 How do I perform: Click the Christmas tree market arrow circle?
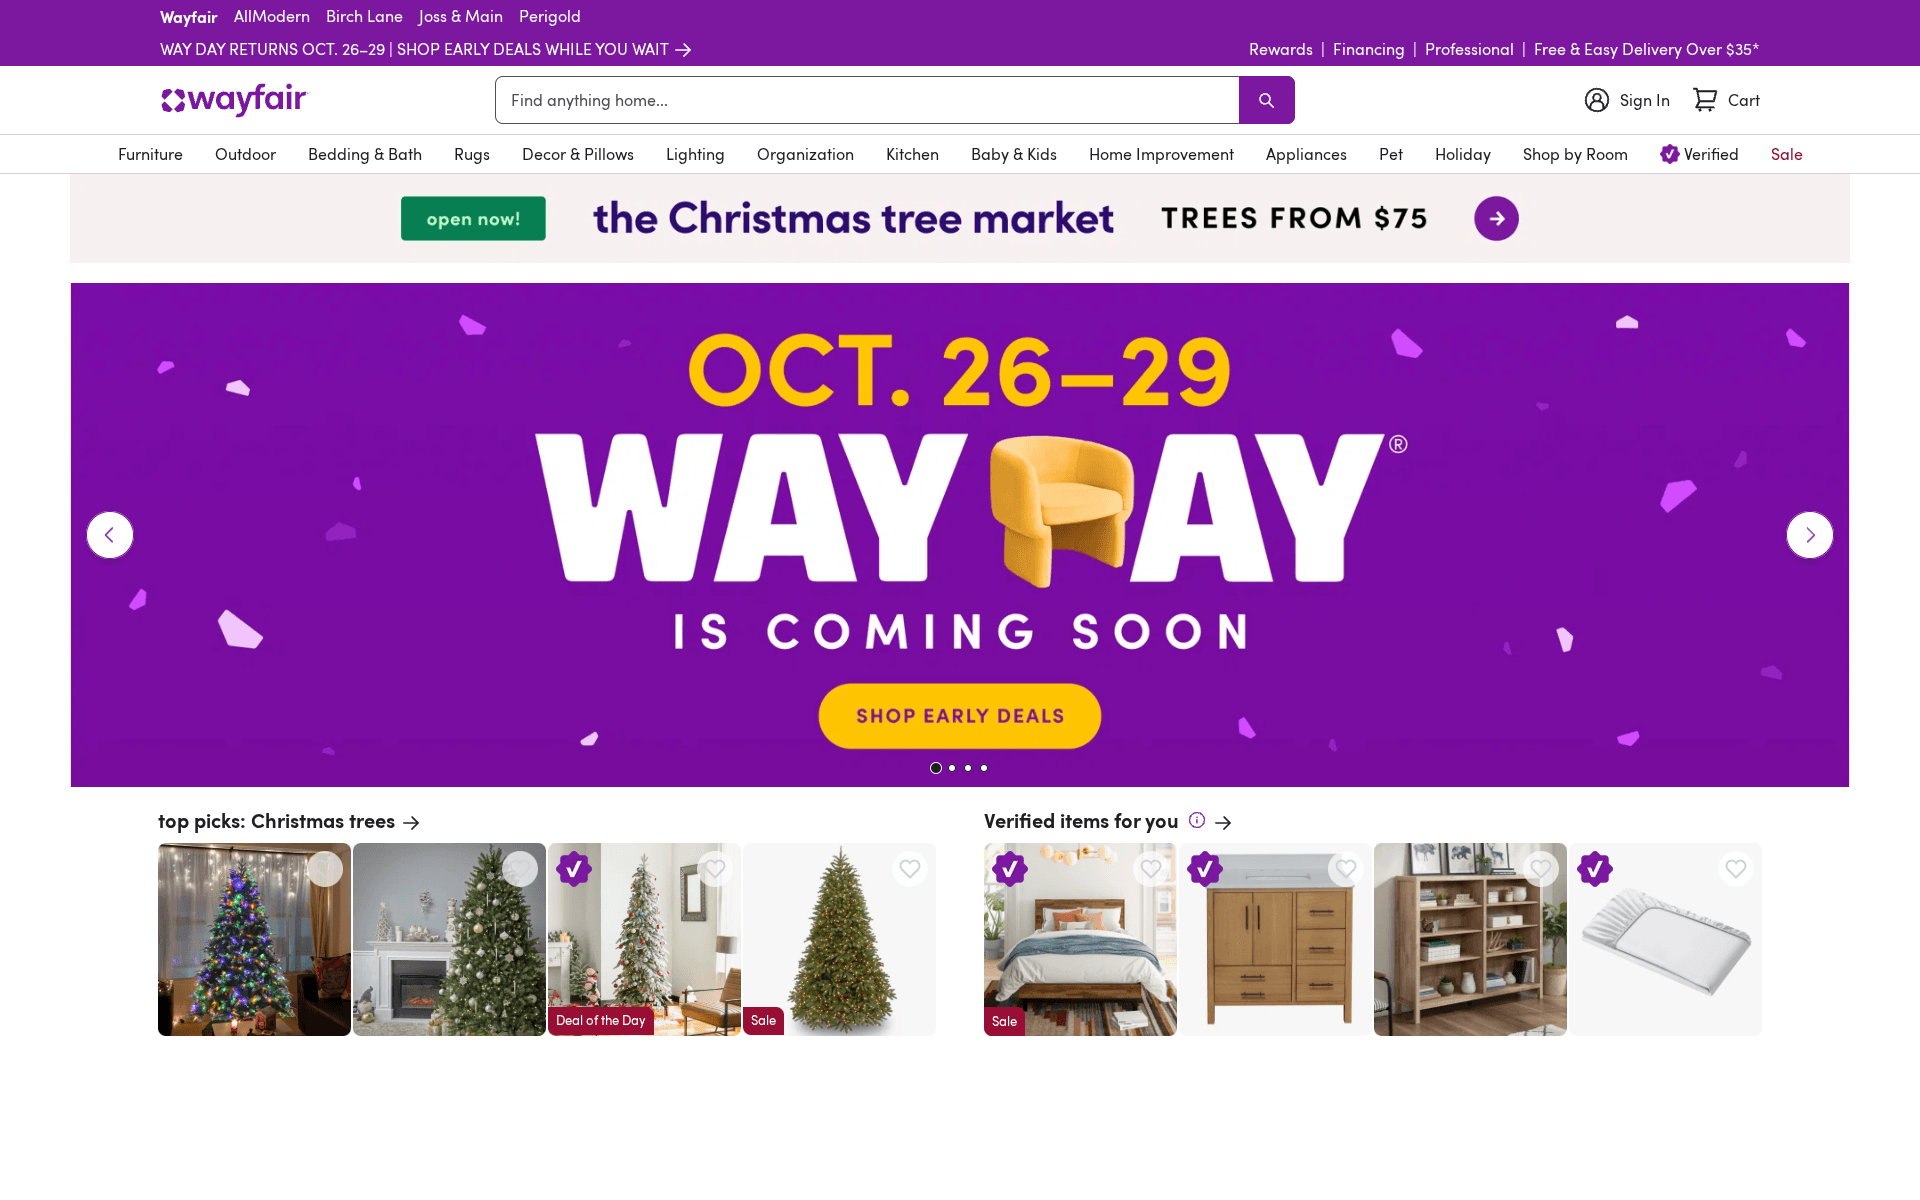click(1496, 218)
